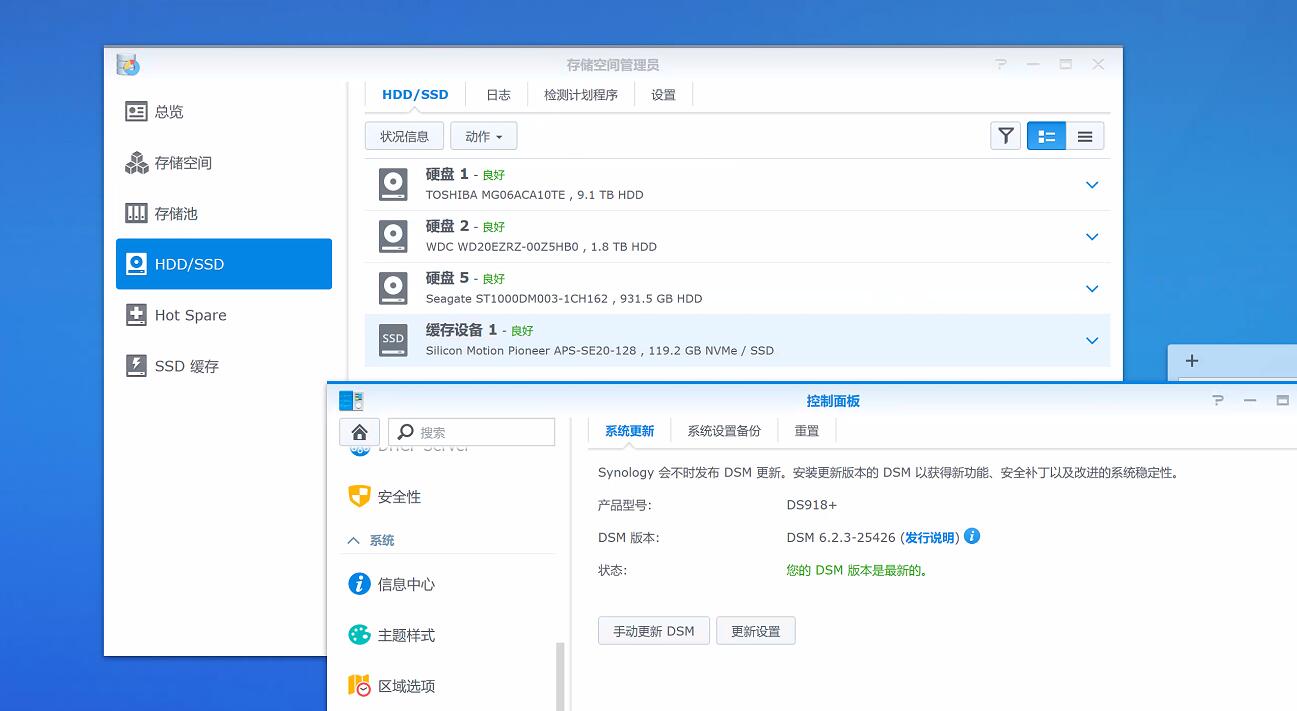Click the 手动更新 DSM button
1297x711 pixels.
(x=654, y=631)
